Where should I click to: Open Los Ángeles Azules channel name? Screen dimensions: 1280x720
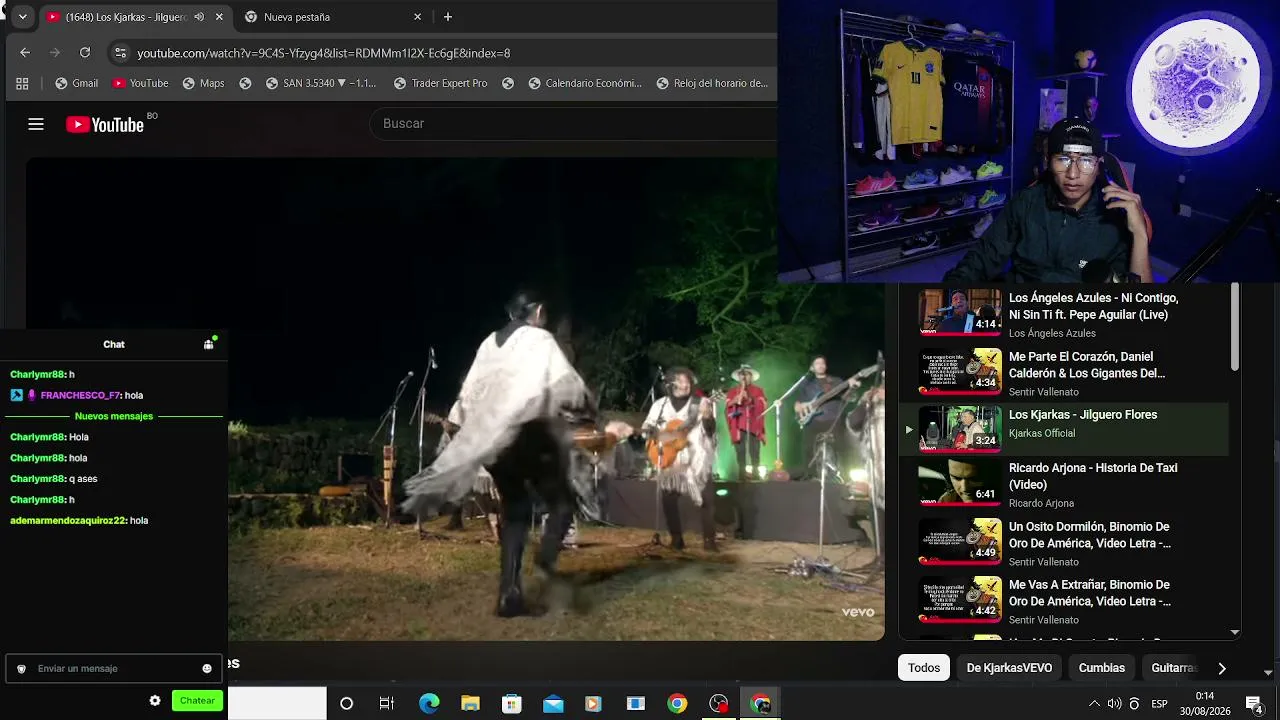pyautogui.click(x=1052, y=333)
